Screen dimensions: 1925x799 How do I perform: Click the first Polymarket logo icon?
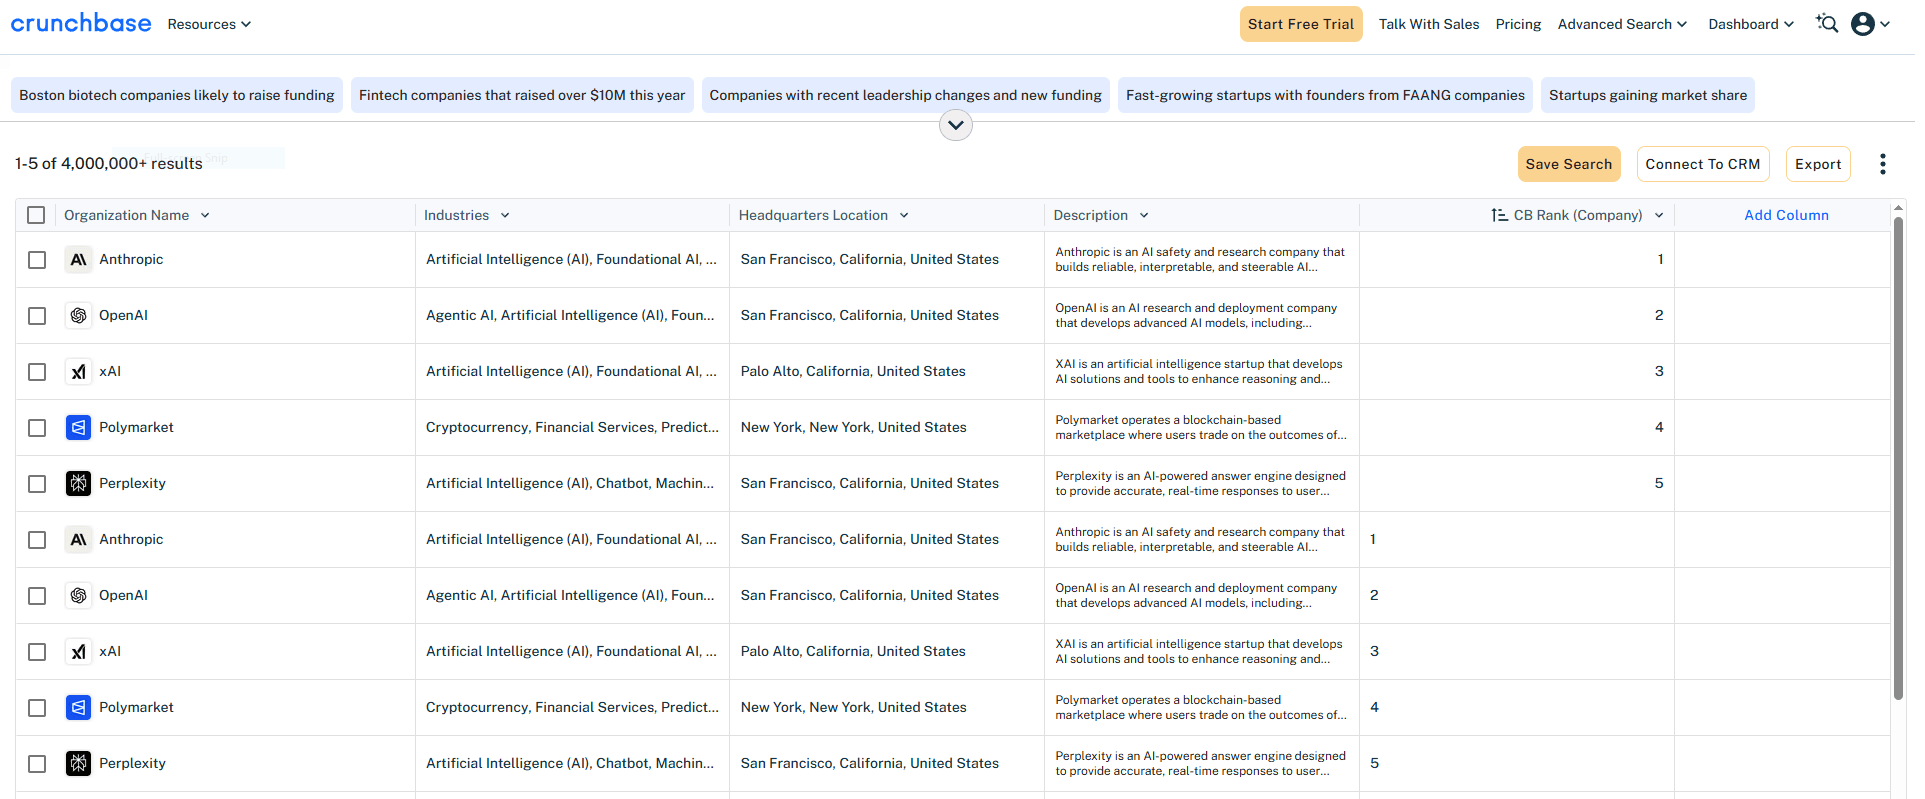[x=78, y=428]
